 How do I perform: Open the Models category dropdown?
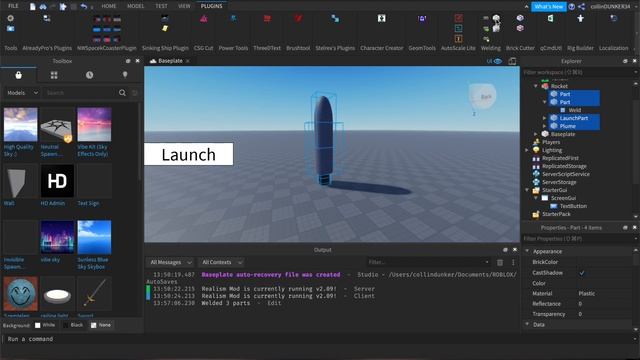22,93
